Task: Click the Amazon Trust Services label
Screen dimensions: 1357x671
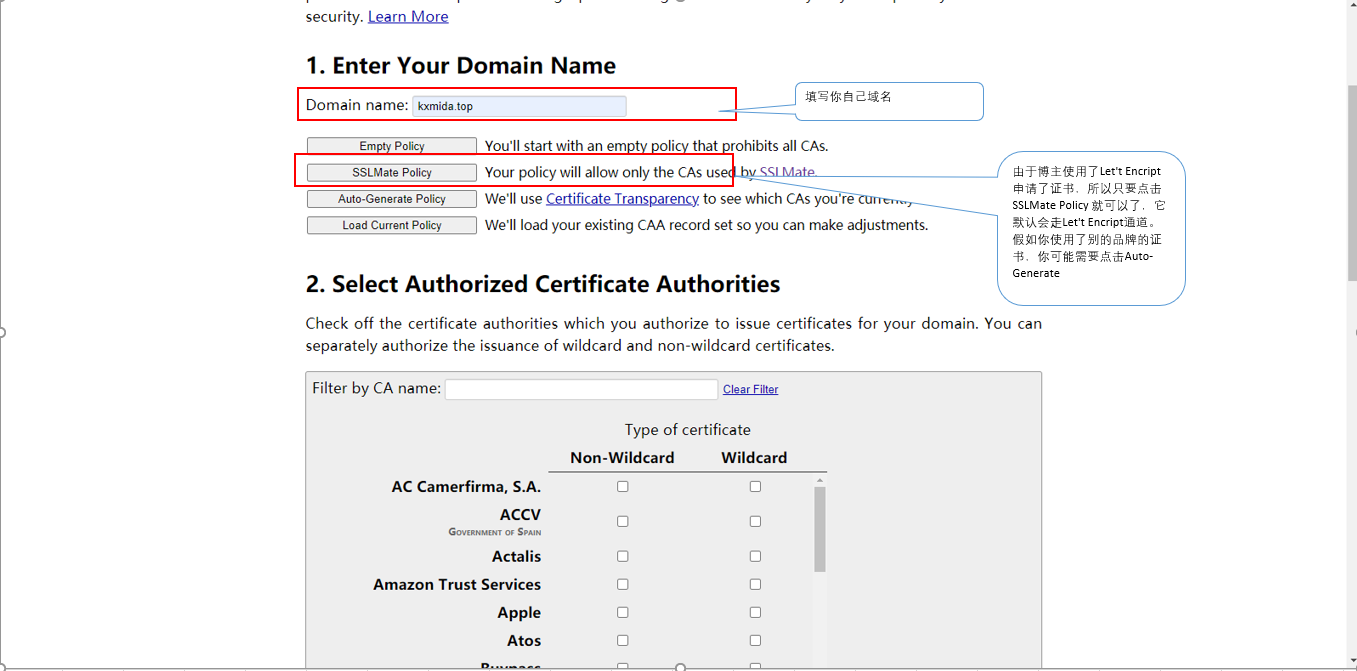Action: coord(457,584)
